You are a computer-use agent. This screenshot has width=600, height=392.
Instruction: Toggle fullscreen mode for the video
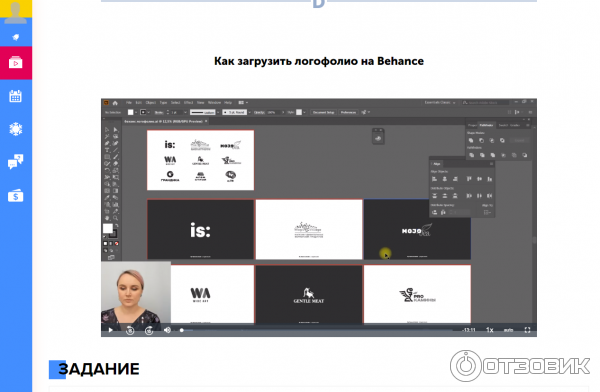[527, 330]
